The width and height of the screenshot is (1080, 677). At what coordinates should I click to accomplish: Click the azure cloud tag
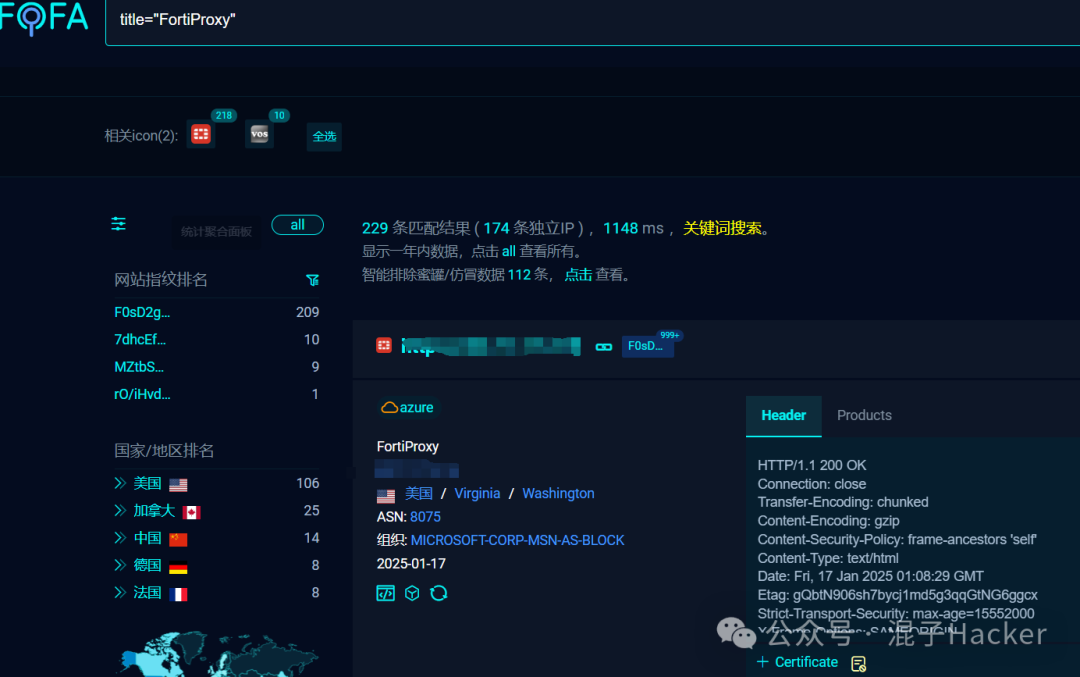408,408
